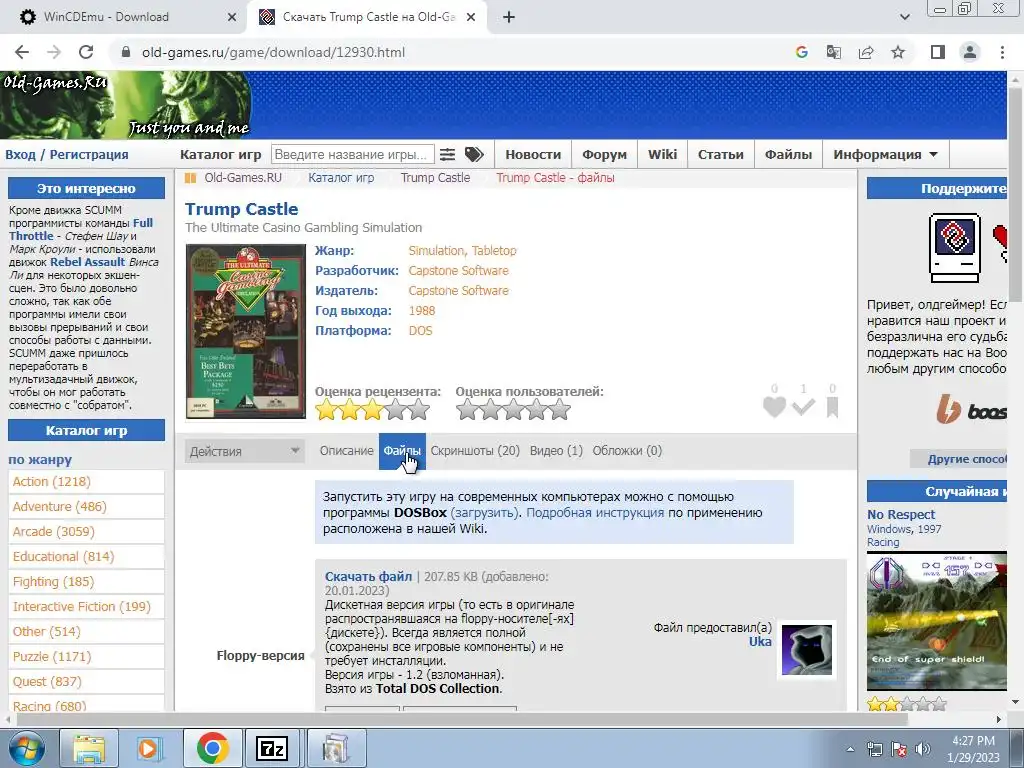
Task: Click the address bar URL
Action: click(273, 52)
